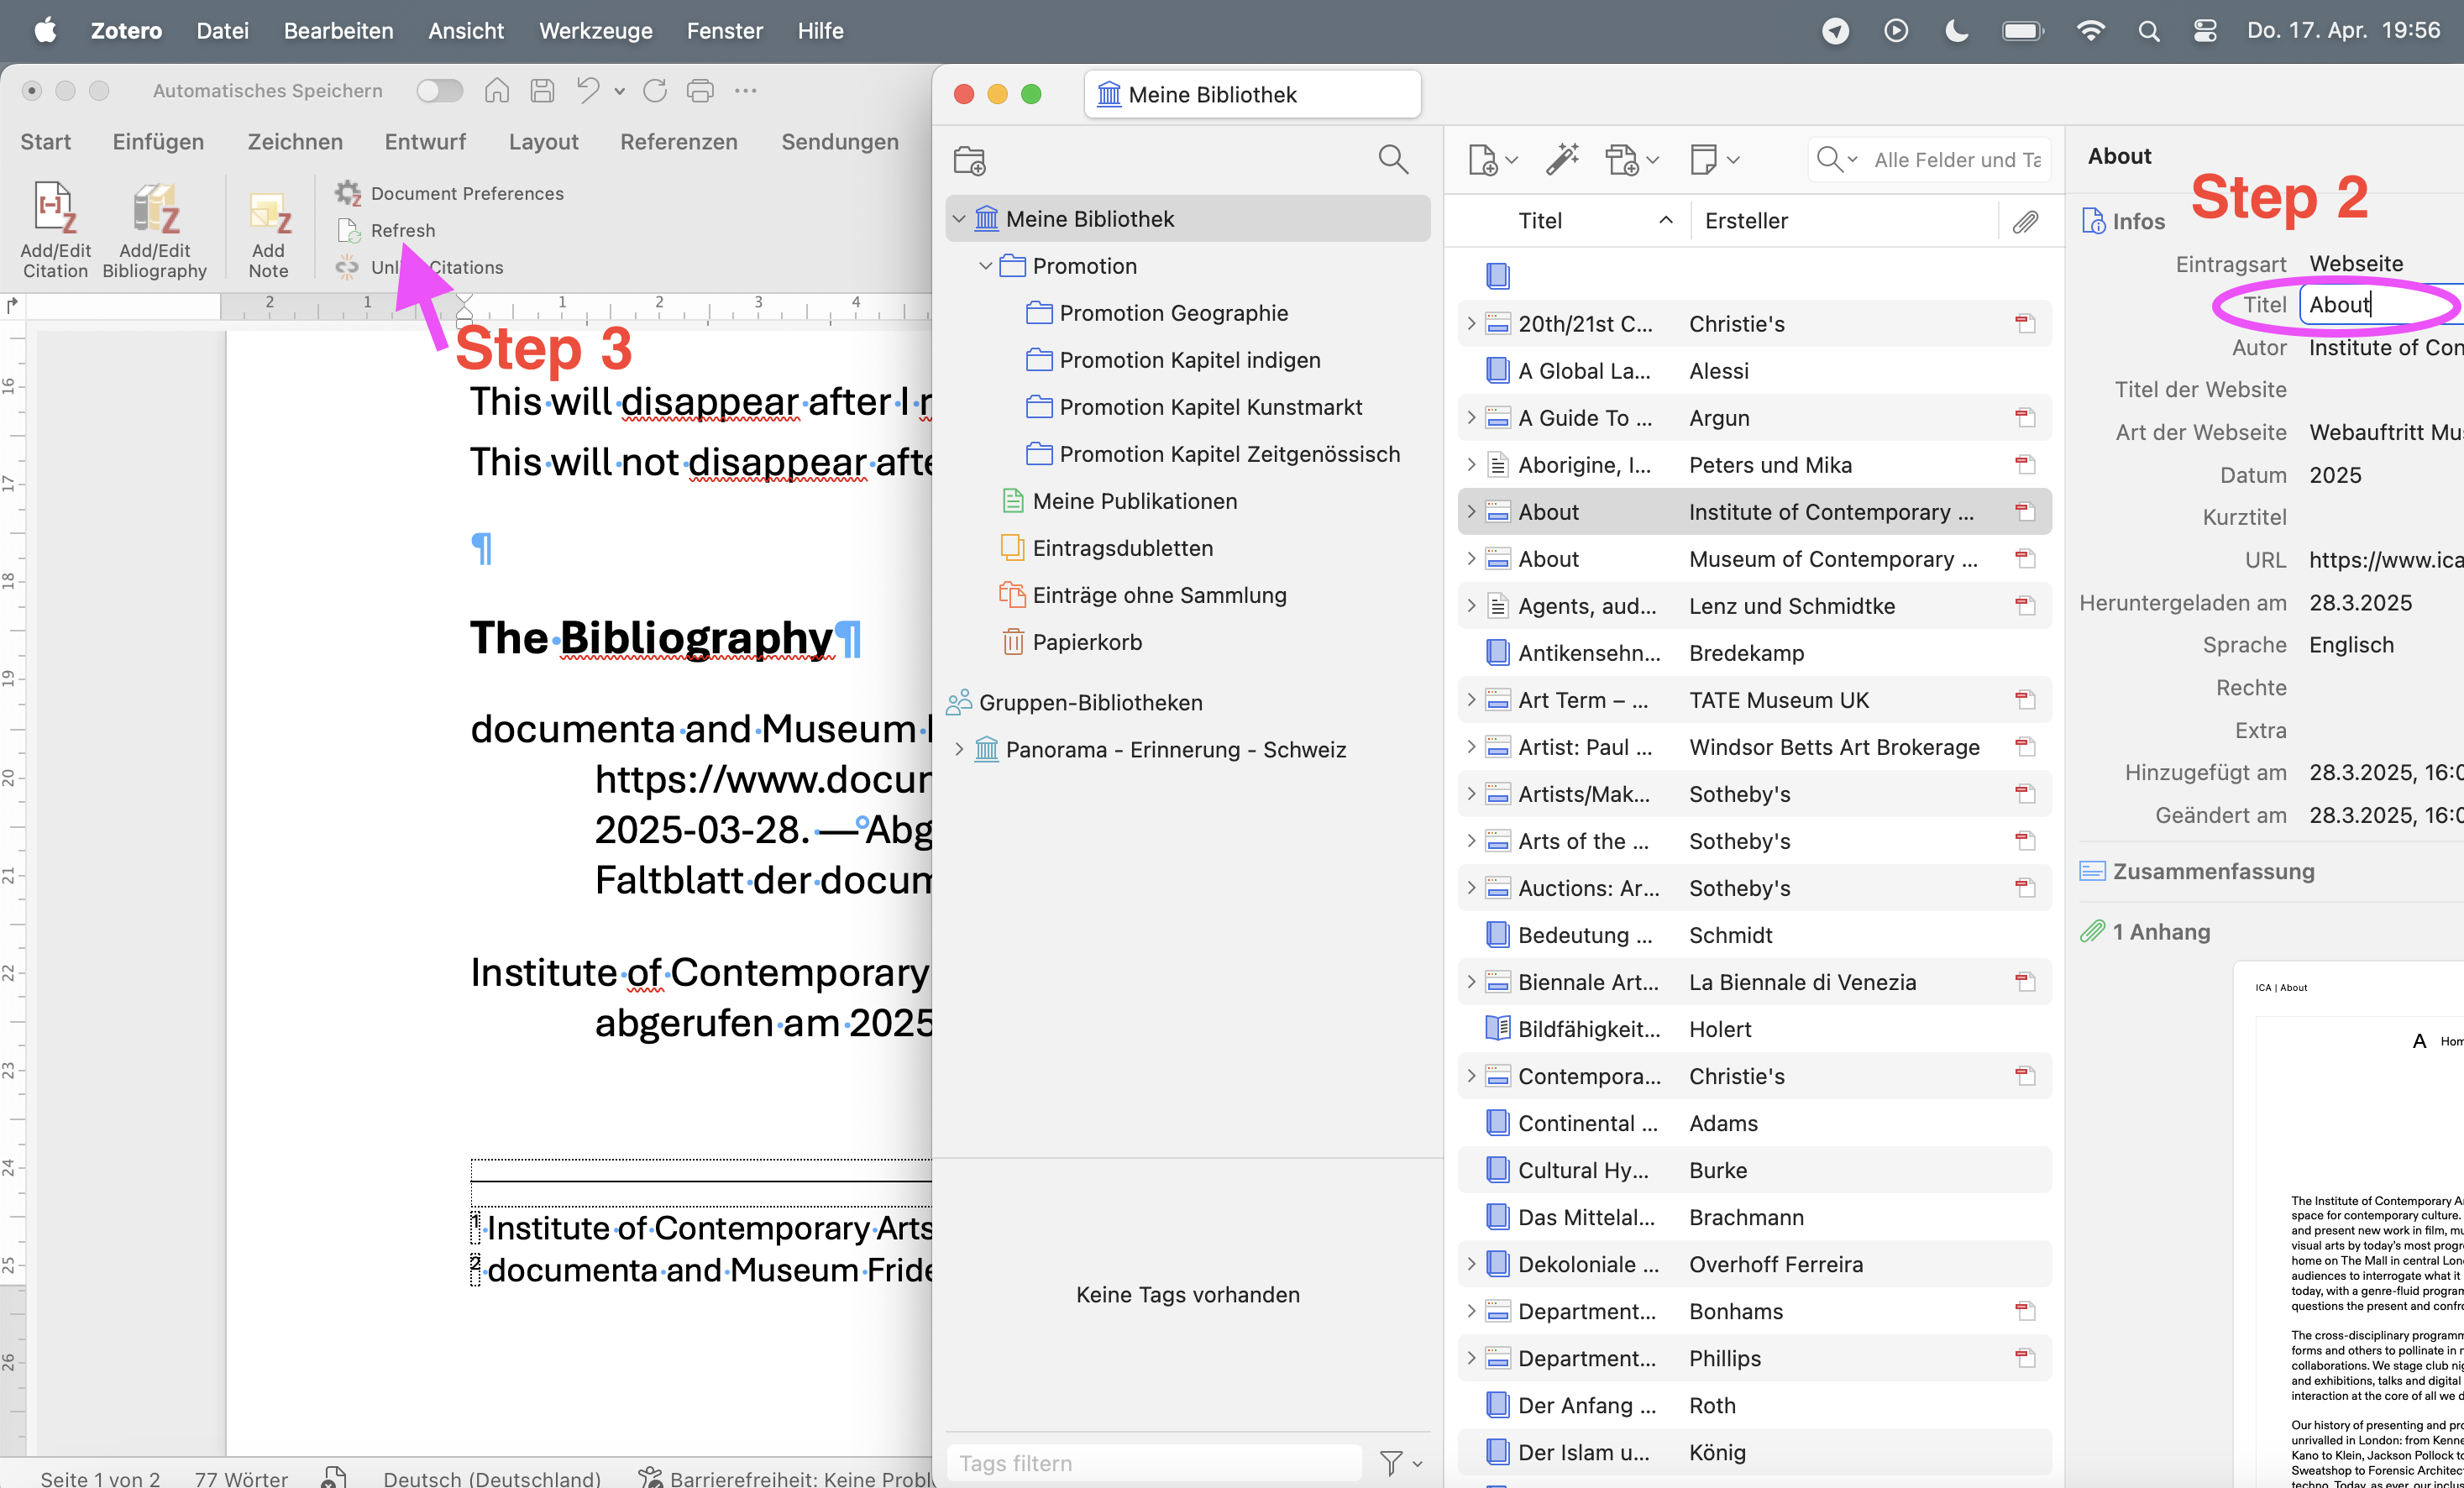This screenshot has height=1488, width=2464.
Task: Toggle macOS Do Not Disturb moon icon
Action: 1957,31
